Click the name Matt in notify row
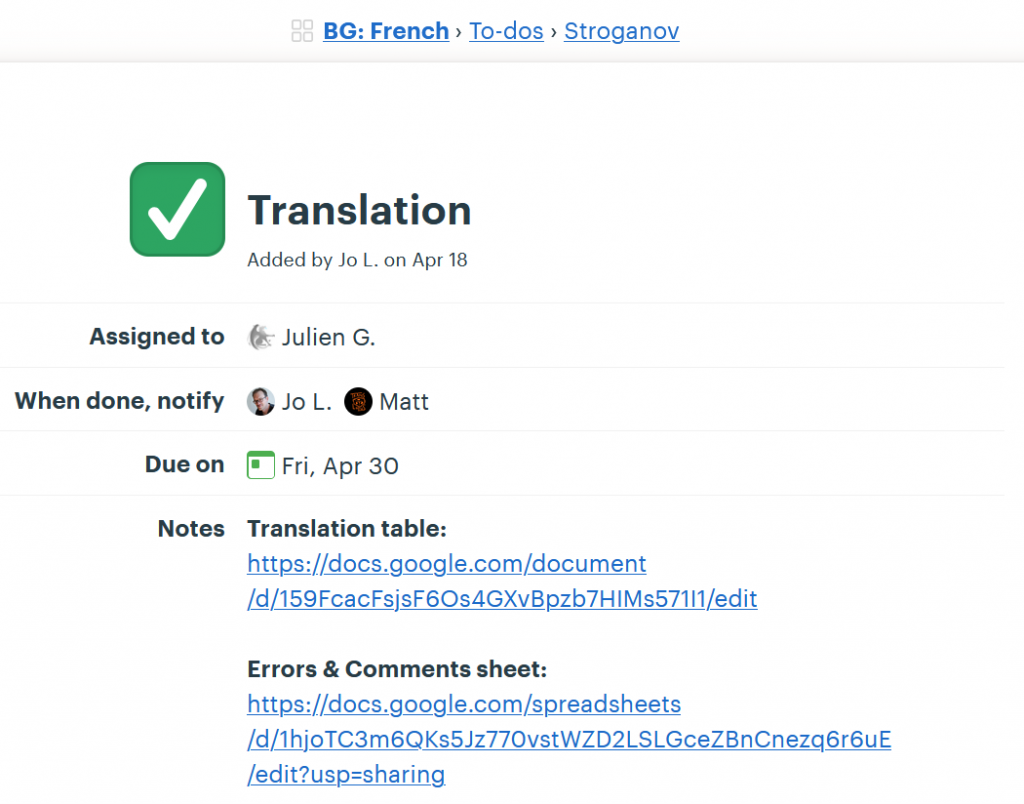Viewport: 1024px width, 804px height. click(404, 402)
